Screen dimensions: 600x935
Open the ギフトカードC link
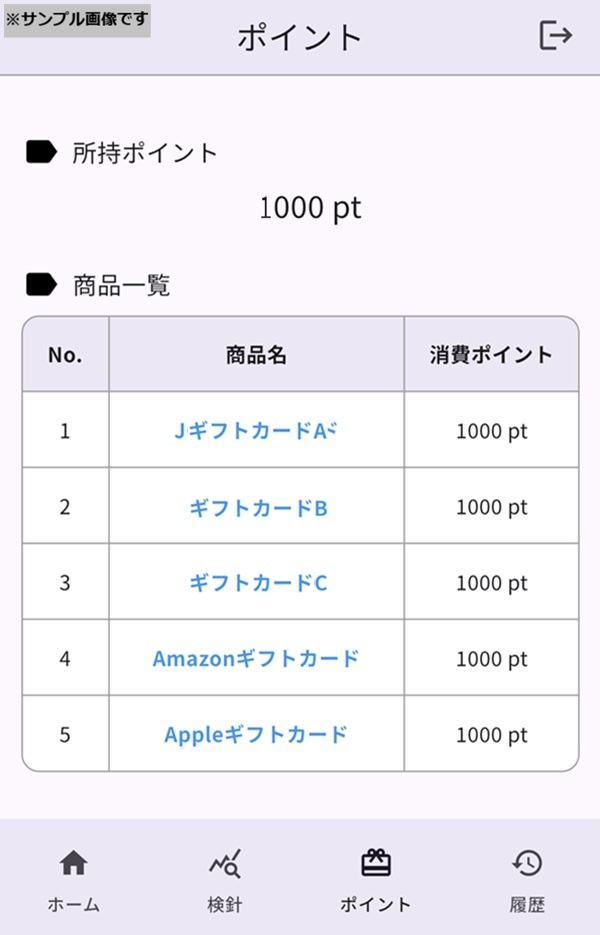coord(255,582)
